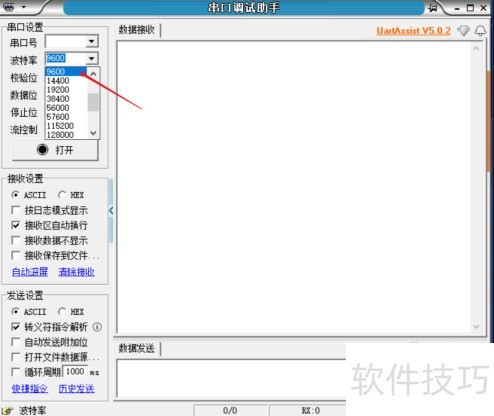
Task: Expand the 串口号 port dropdown
Action: pos(91,42)
